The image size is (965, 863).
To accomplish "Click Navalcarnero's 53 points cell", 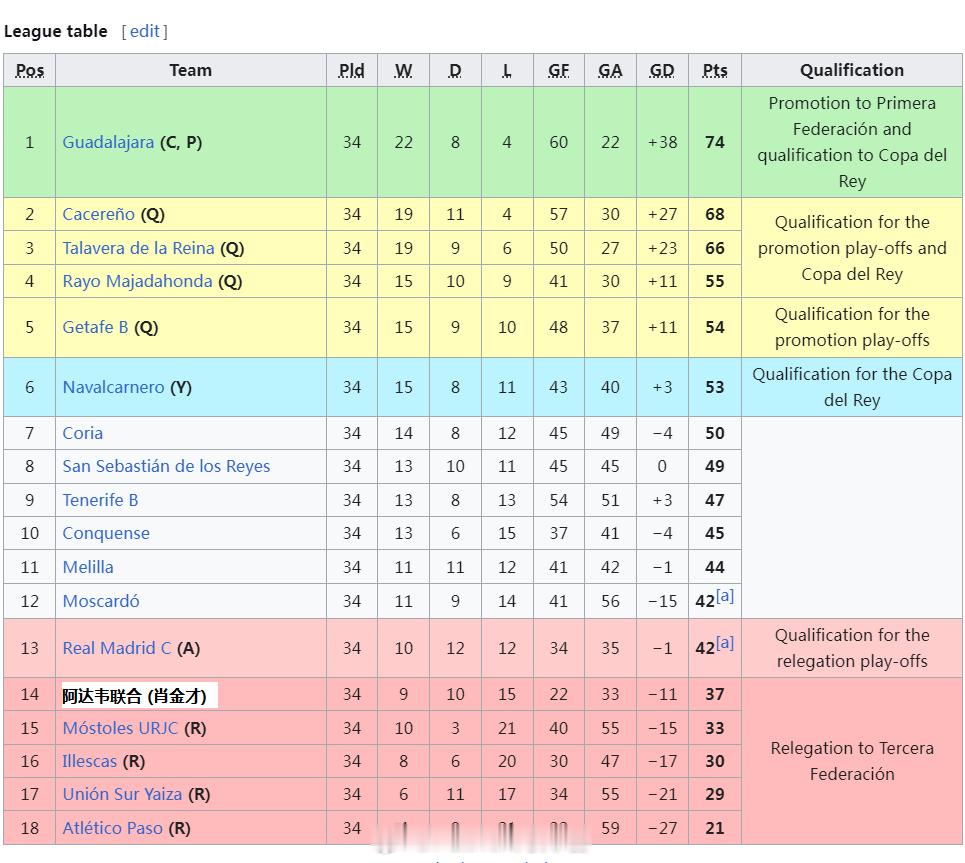I will tap(715, 387).
